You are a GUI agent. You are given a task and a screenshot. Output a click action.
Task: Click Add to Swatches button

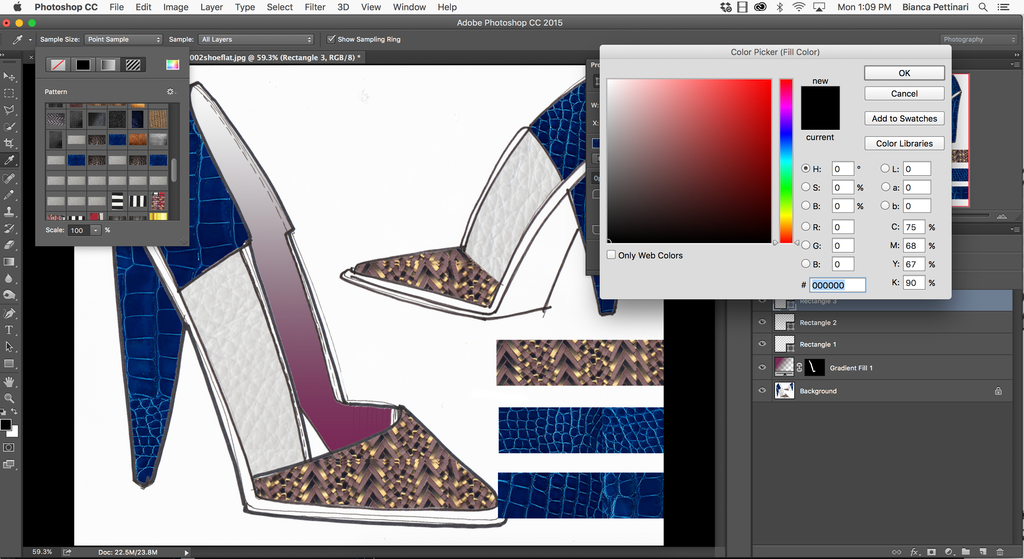point(904,118)
